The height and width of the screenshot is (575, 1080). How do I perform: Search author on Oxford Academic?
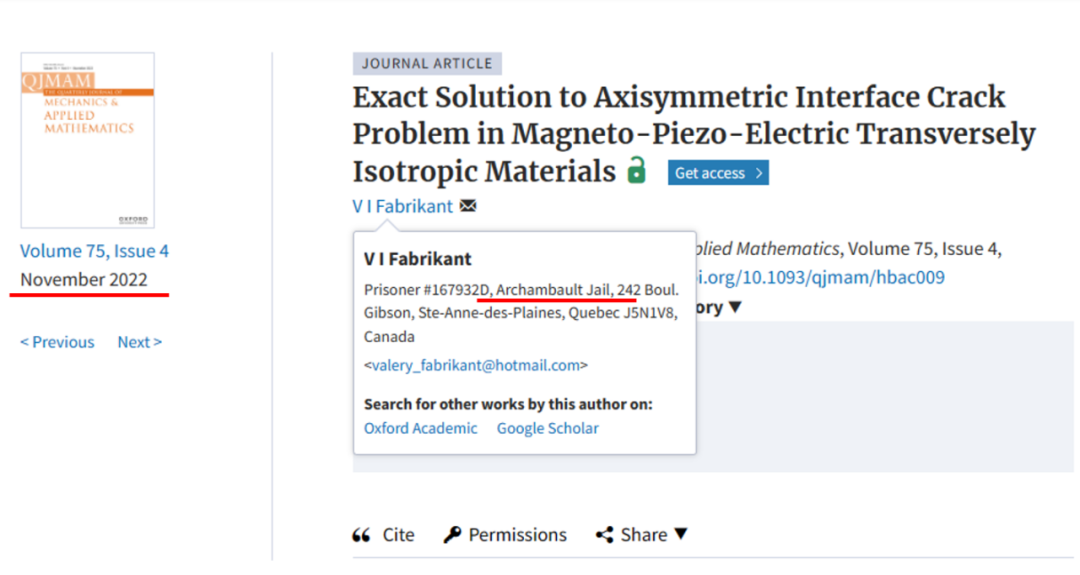[421, 428]
